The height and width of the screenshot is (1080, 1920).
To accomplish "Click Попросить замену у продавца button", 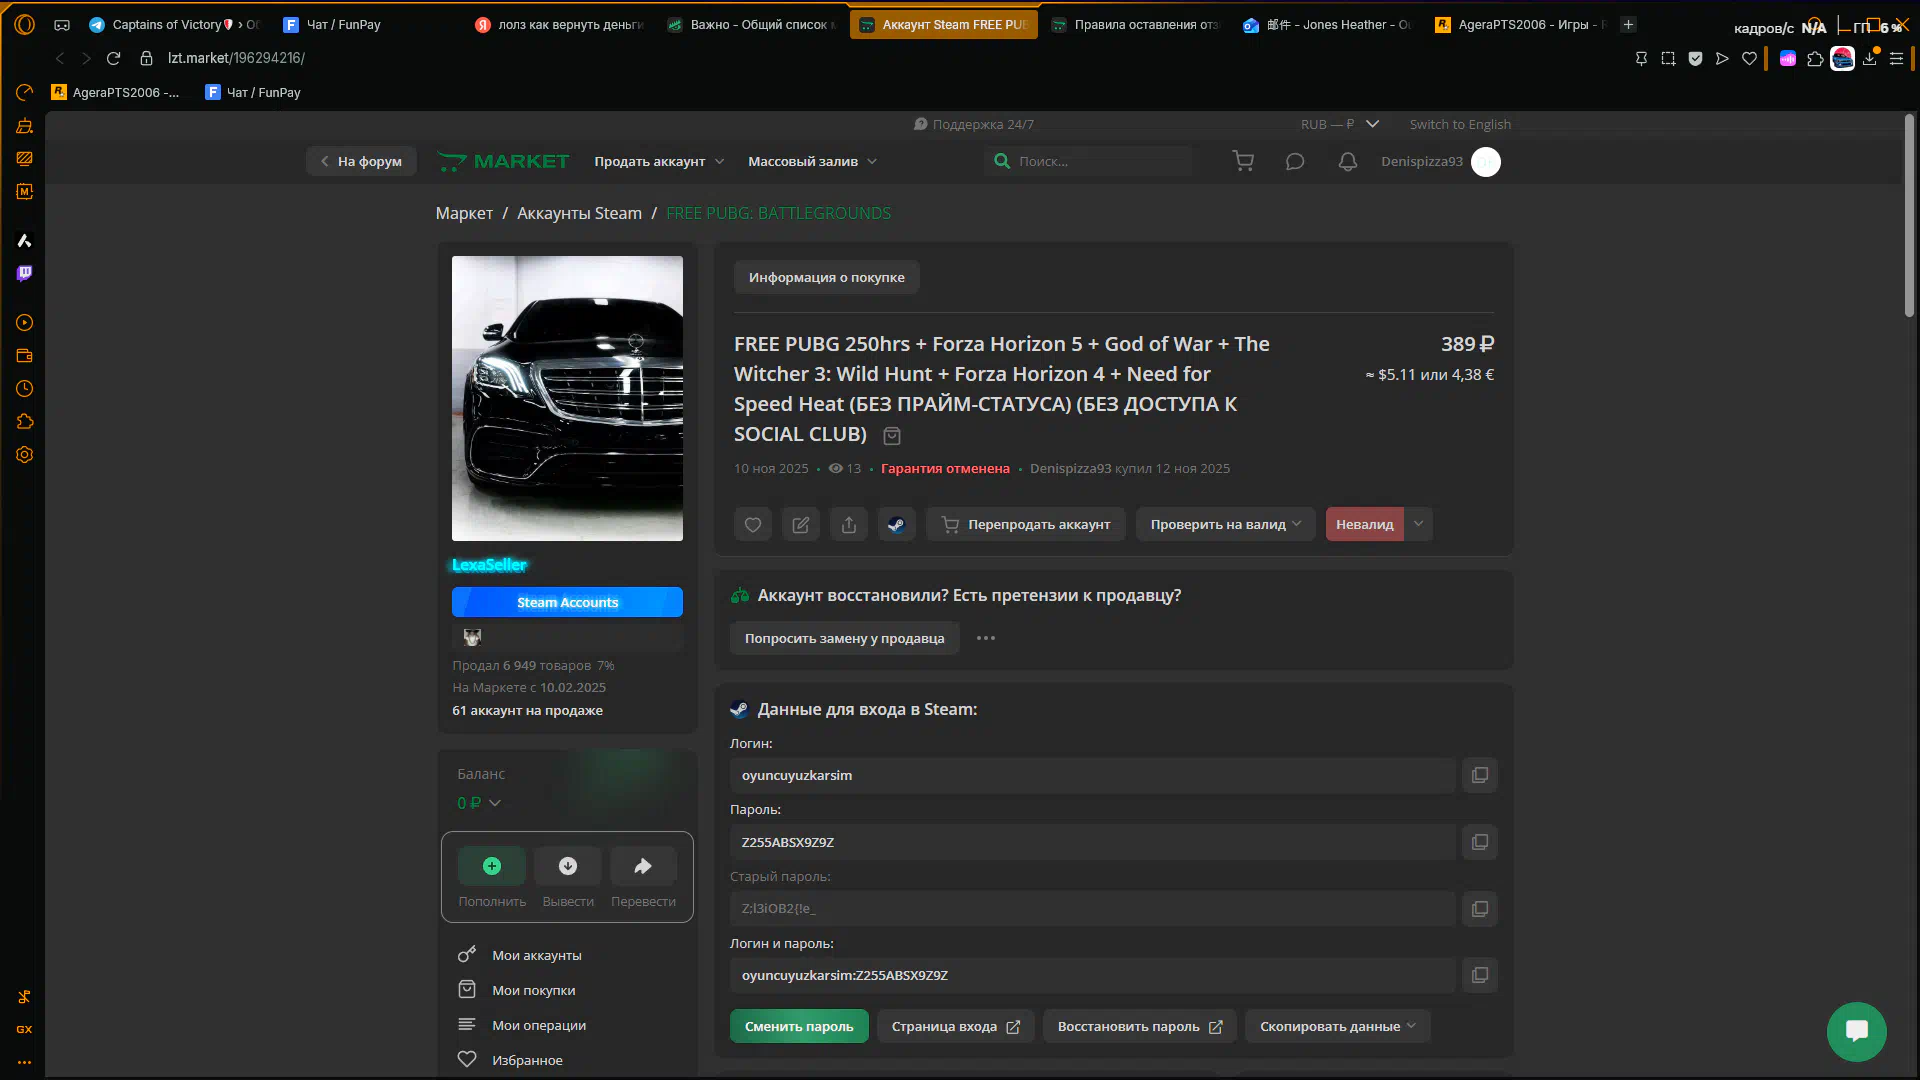I will click(x=844, y=638).
